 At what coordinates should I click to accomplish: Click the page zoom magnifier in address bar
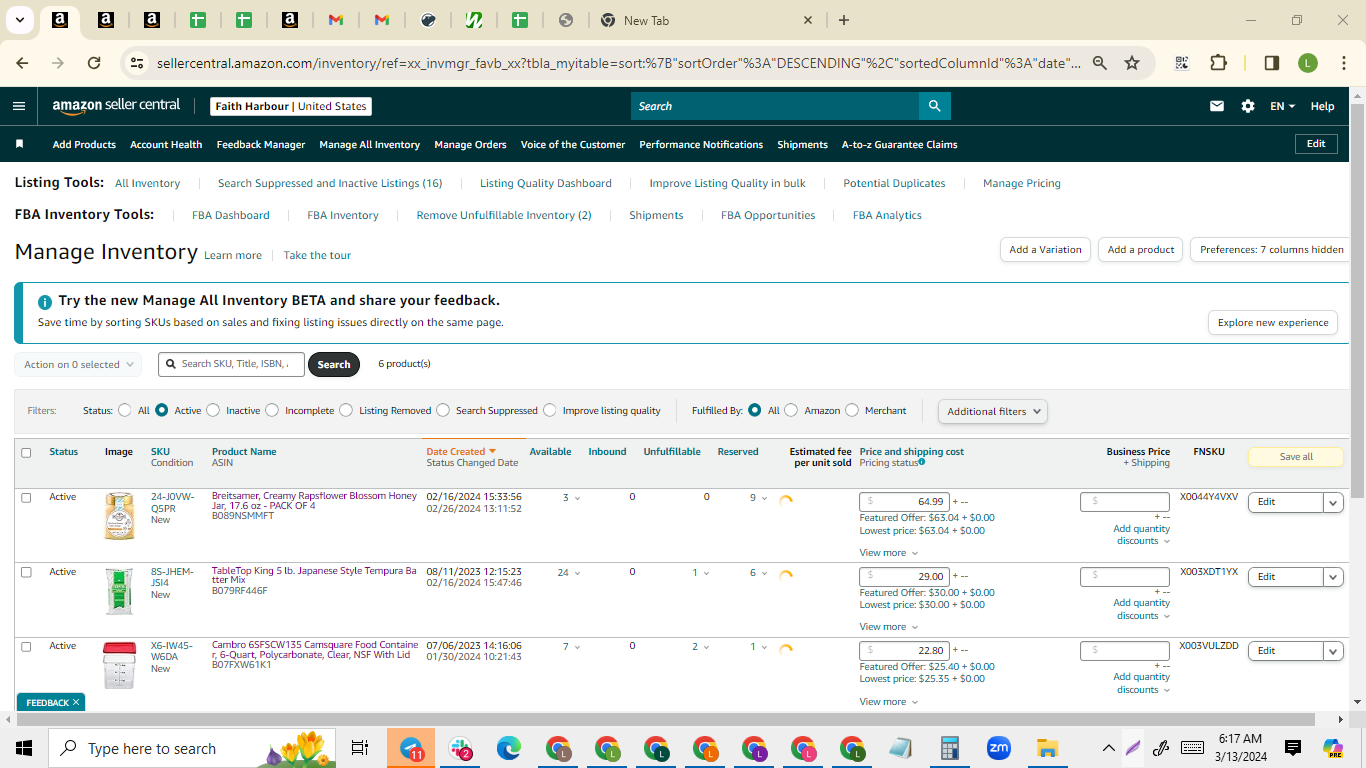click(x=1100, y=63)
